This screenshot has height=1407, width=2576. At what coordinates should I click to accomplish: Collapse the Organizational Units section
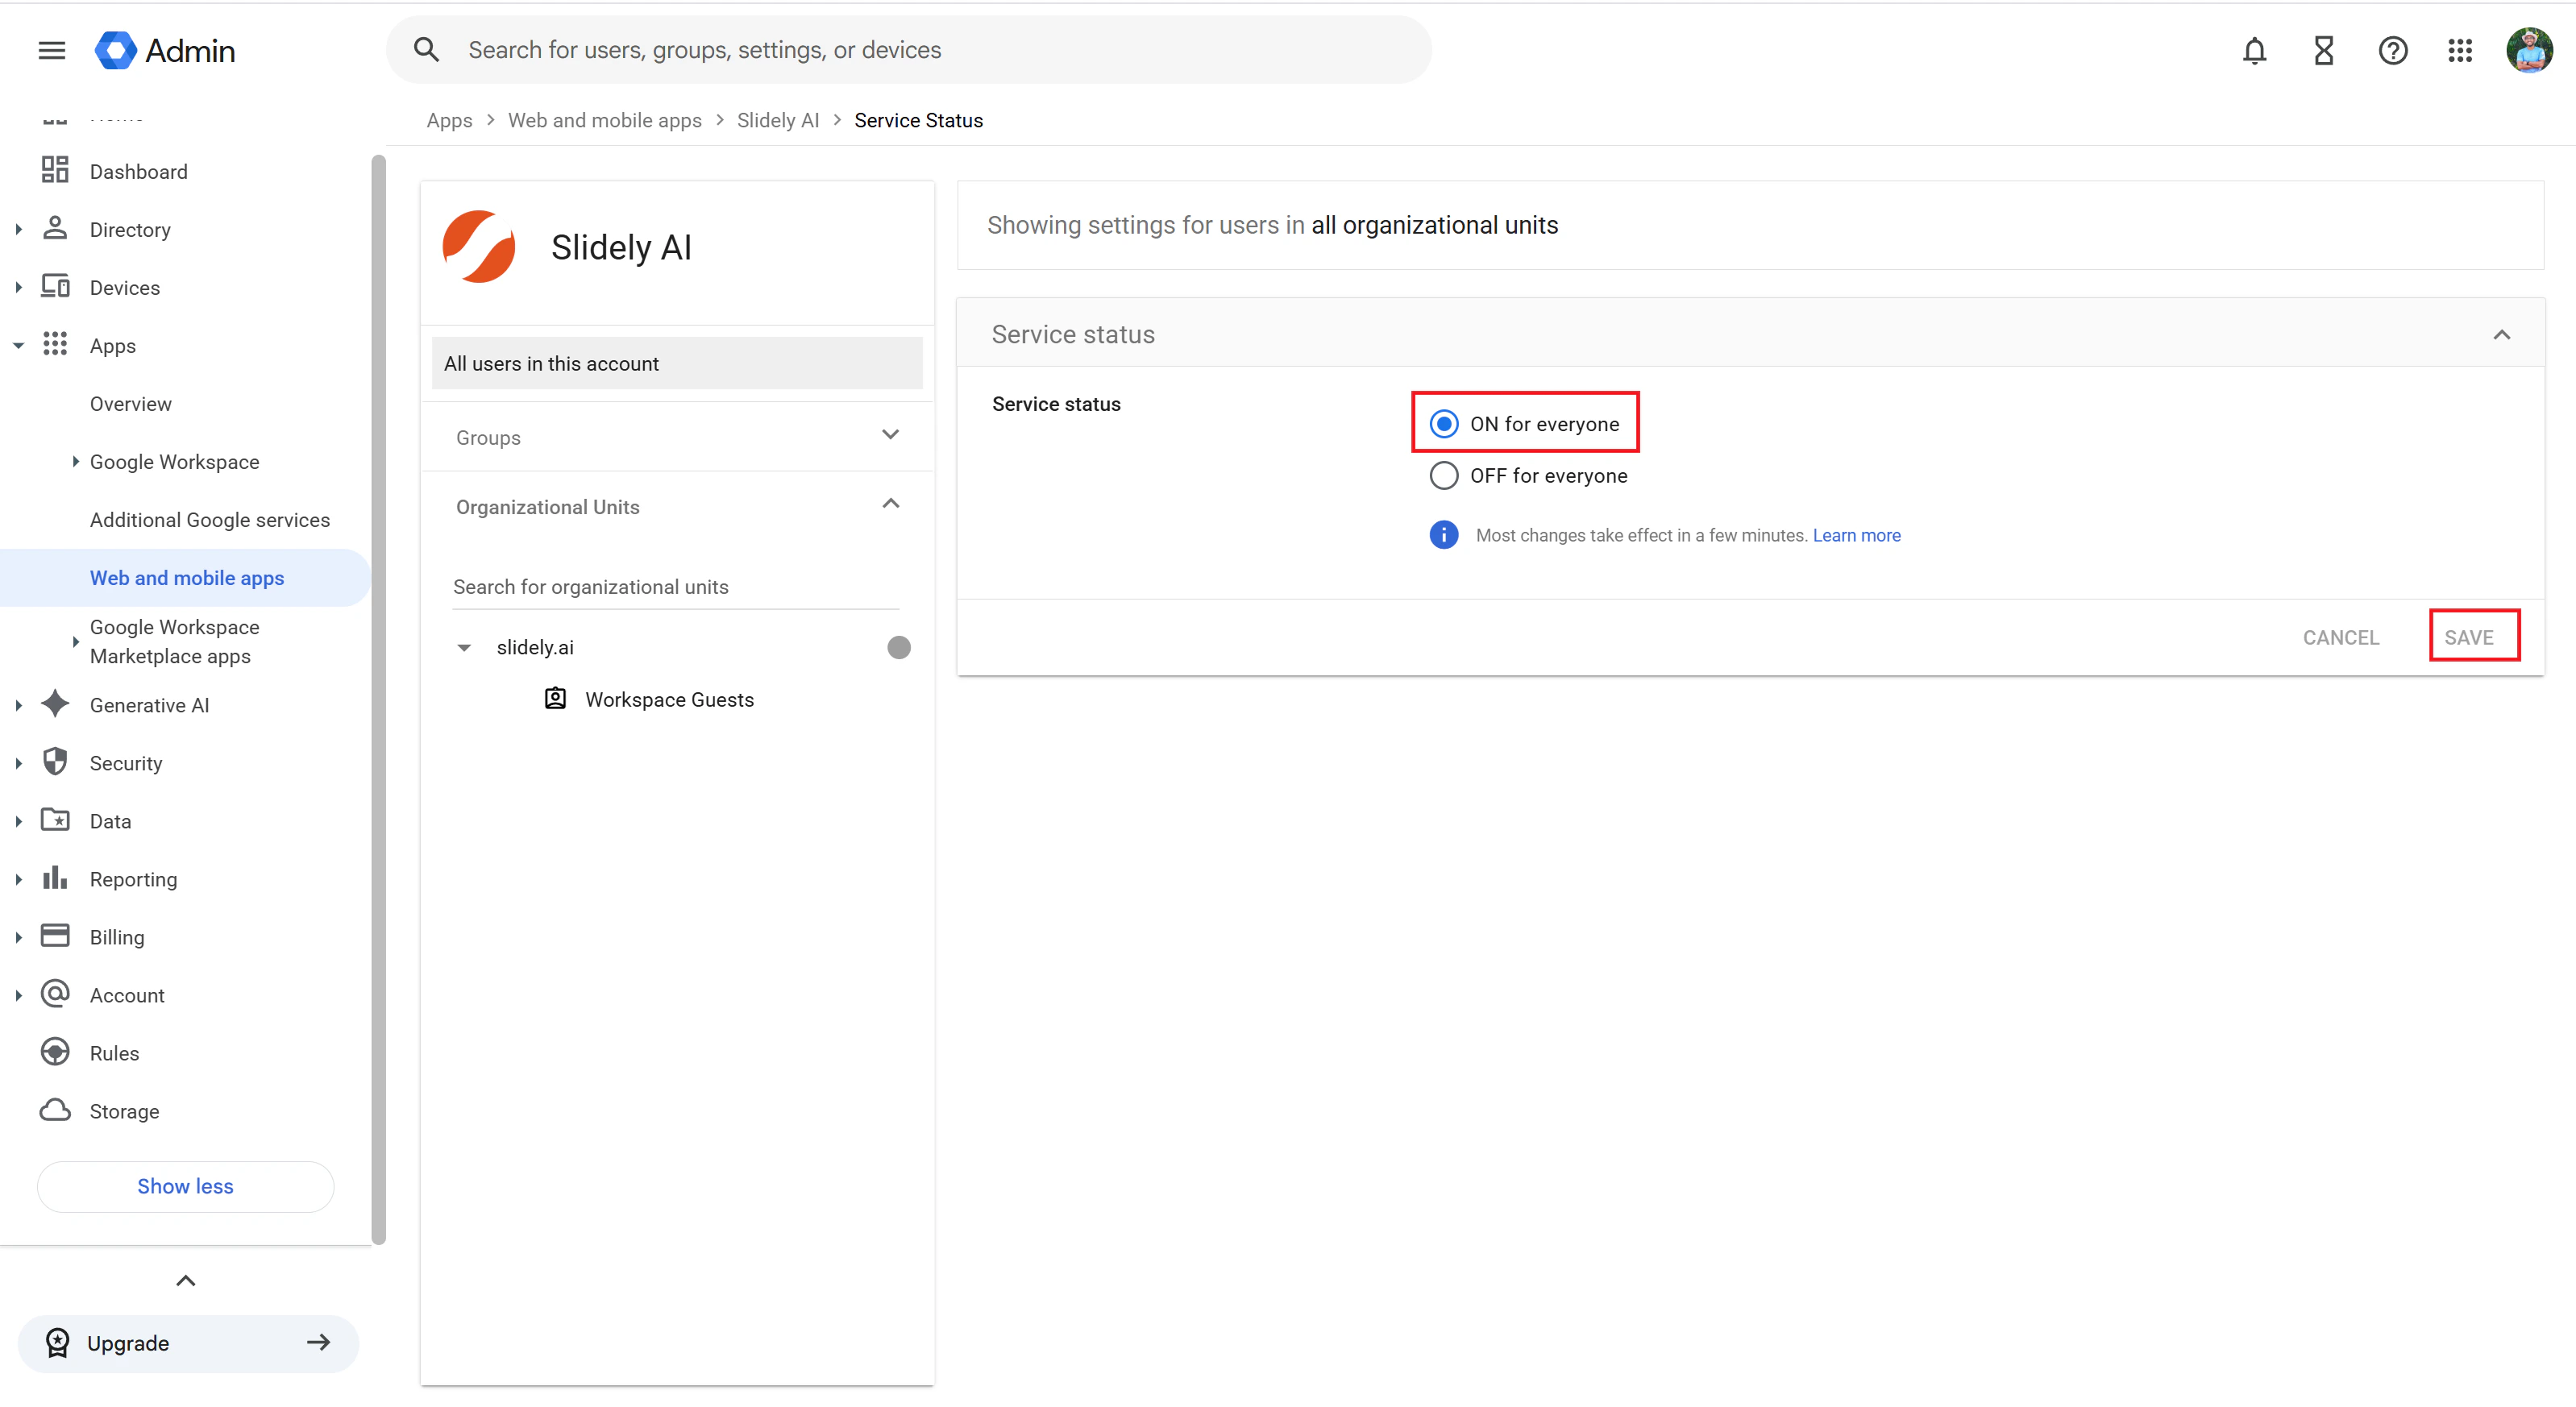[890, 503]
